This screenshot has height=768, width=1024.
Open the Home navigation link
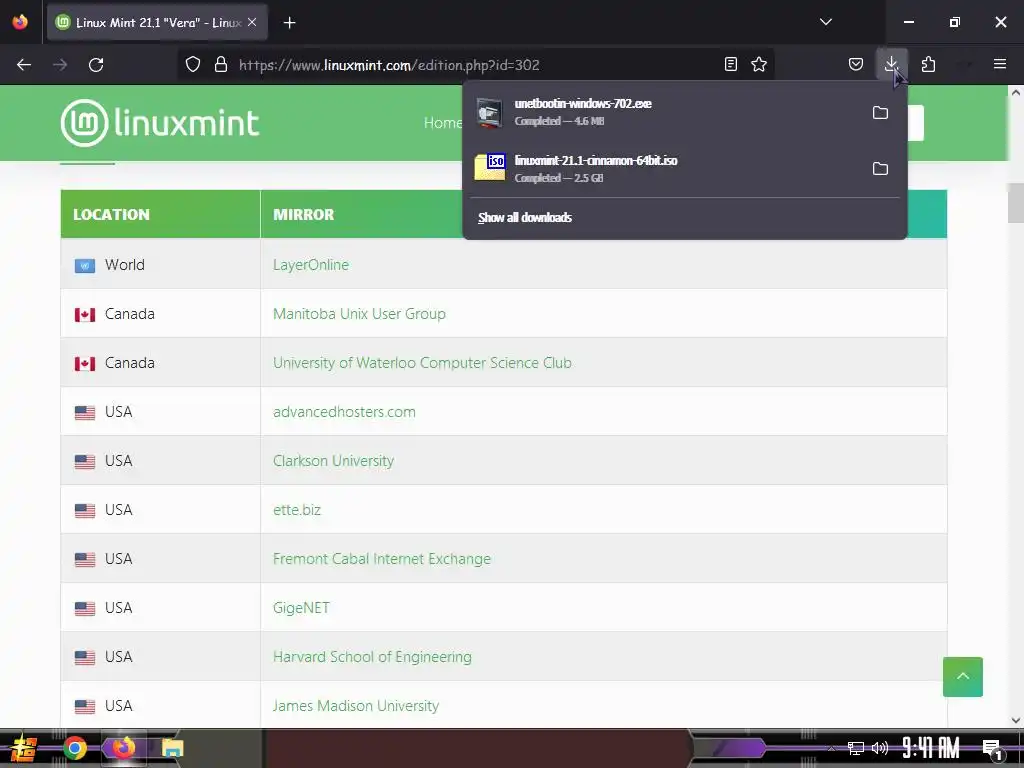tap(442, 123)
